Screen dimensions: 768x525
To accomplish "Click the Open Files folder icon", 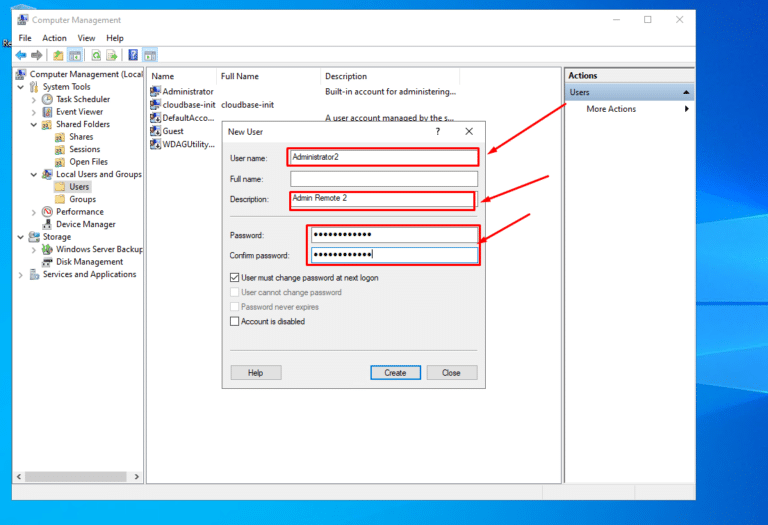I will (x=60, y=162).
